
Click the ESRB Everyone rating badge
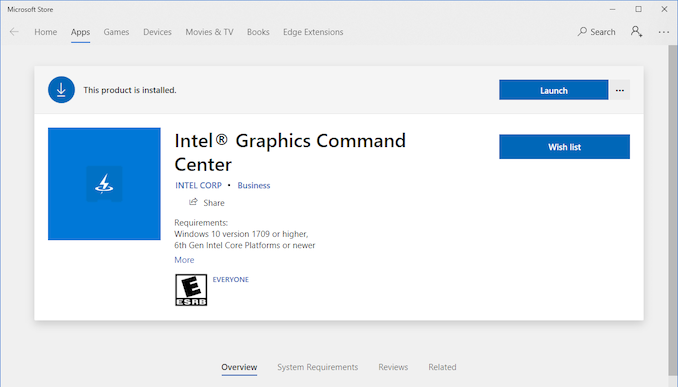(x=191, y=290)
